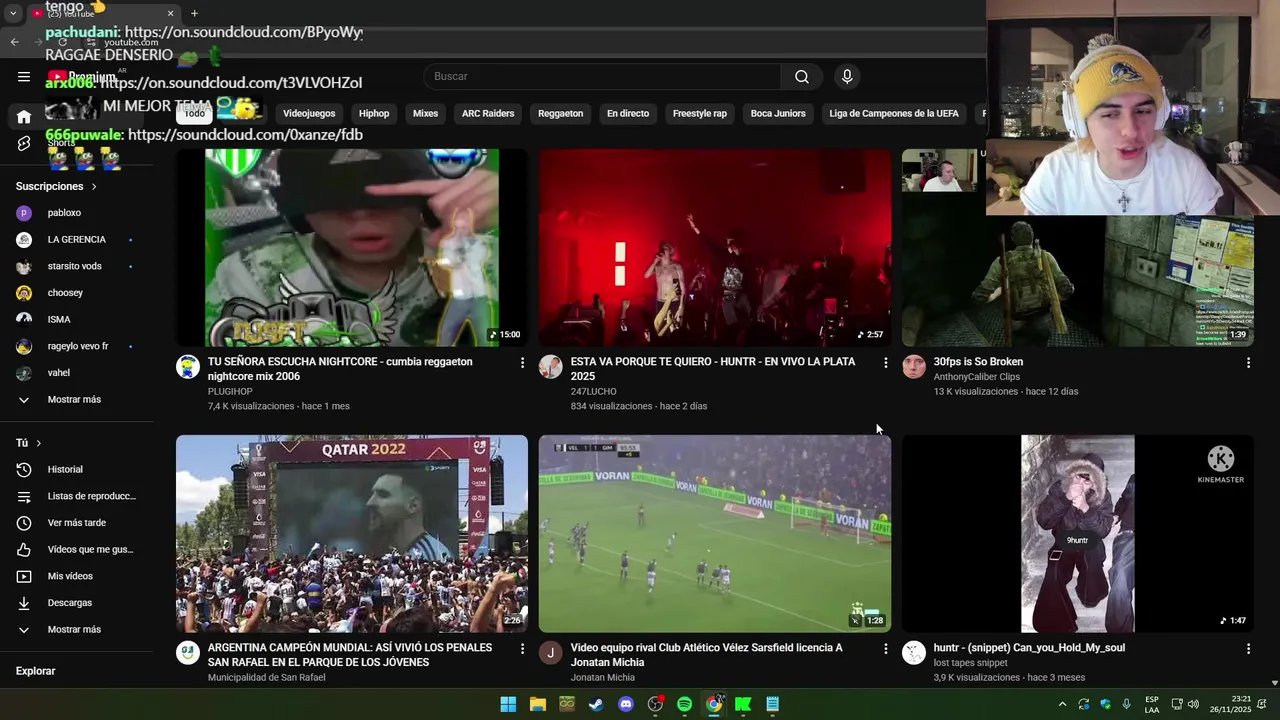Play ARGENTINA CAMPEÓN MUNDIAL Qatar thumbnail
Screen dimensions: 1280x720
click(x=352, y=534)
